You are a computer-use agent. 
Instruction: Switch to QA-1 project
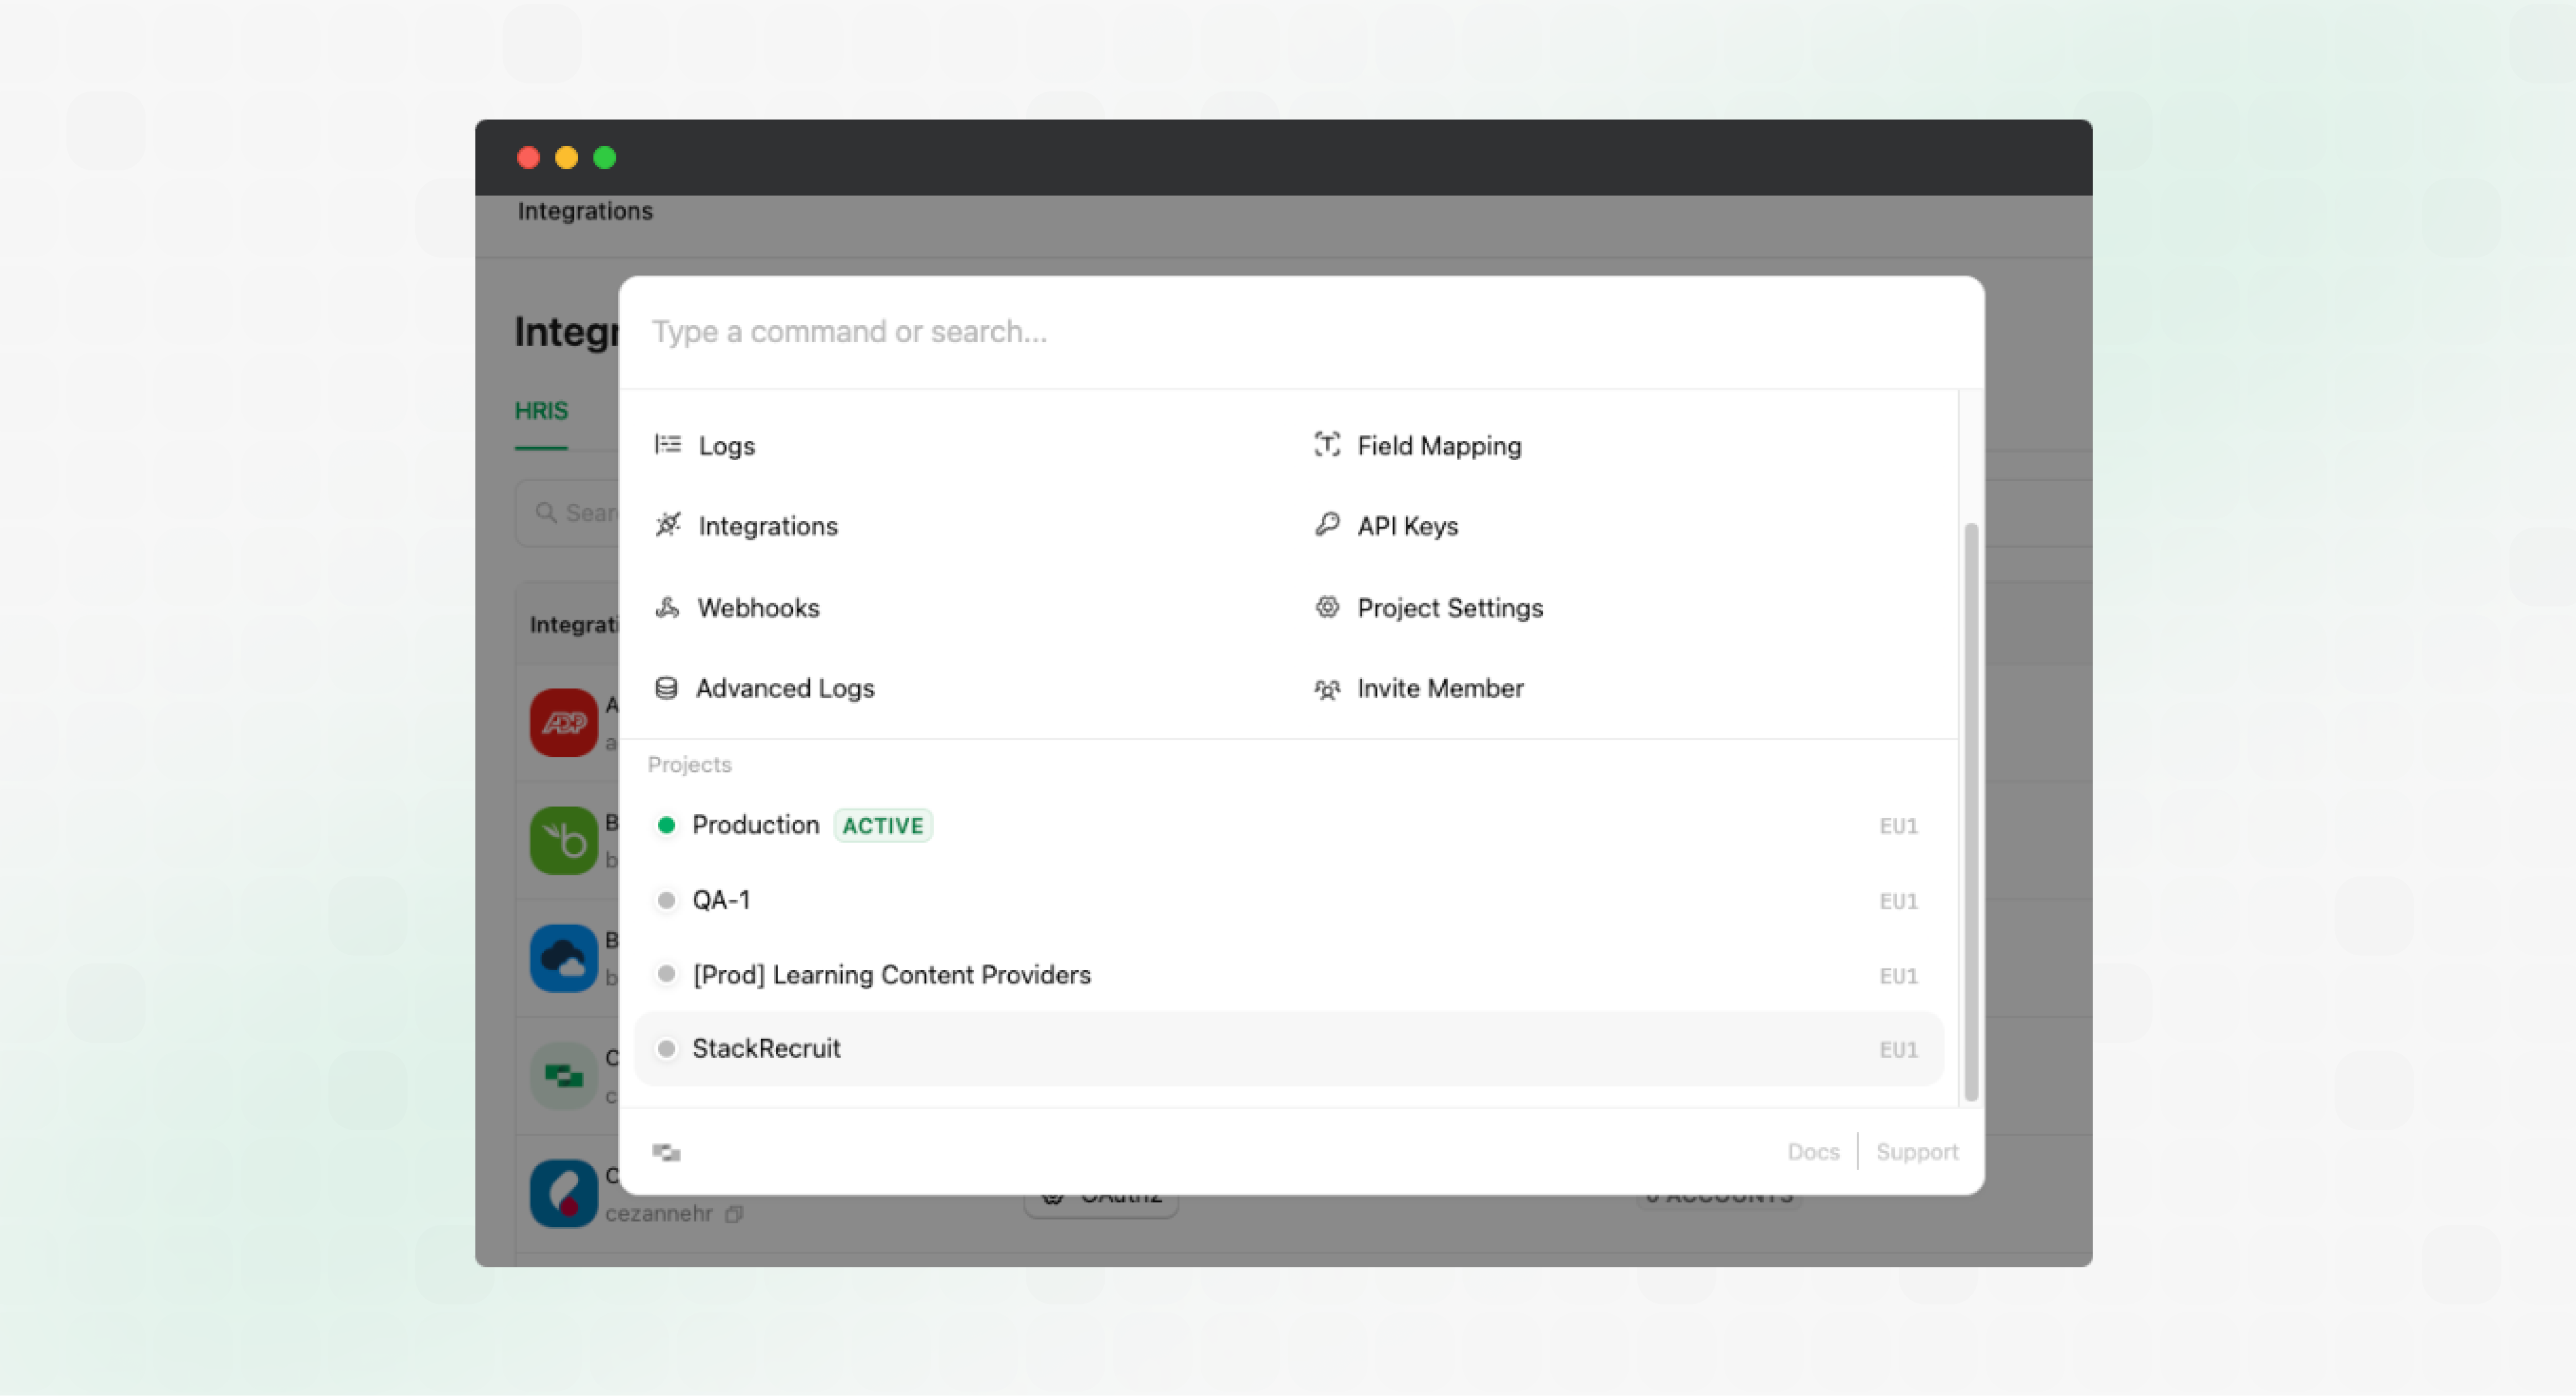(1289, 900)
